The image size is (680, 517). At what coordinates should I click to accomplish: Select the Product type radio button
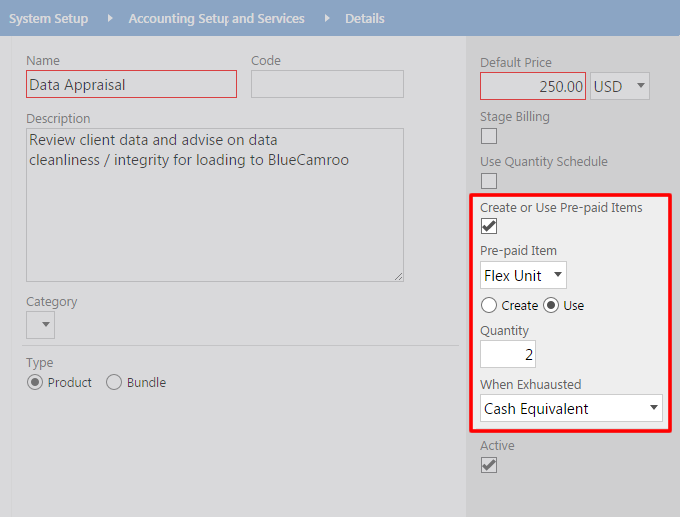pyautogui.click(x=35, y=383)
